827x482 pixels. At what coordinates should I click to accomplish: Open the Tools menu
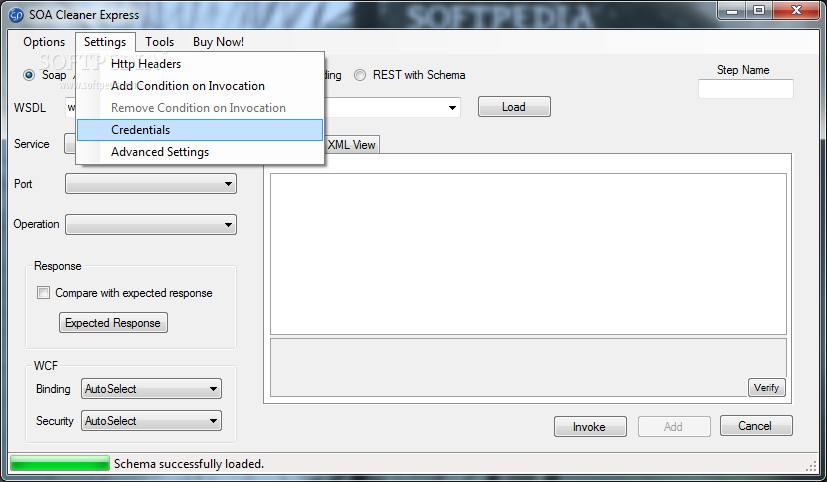point(159,42)
